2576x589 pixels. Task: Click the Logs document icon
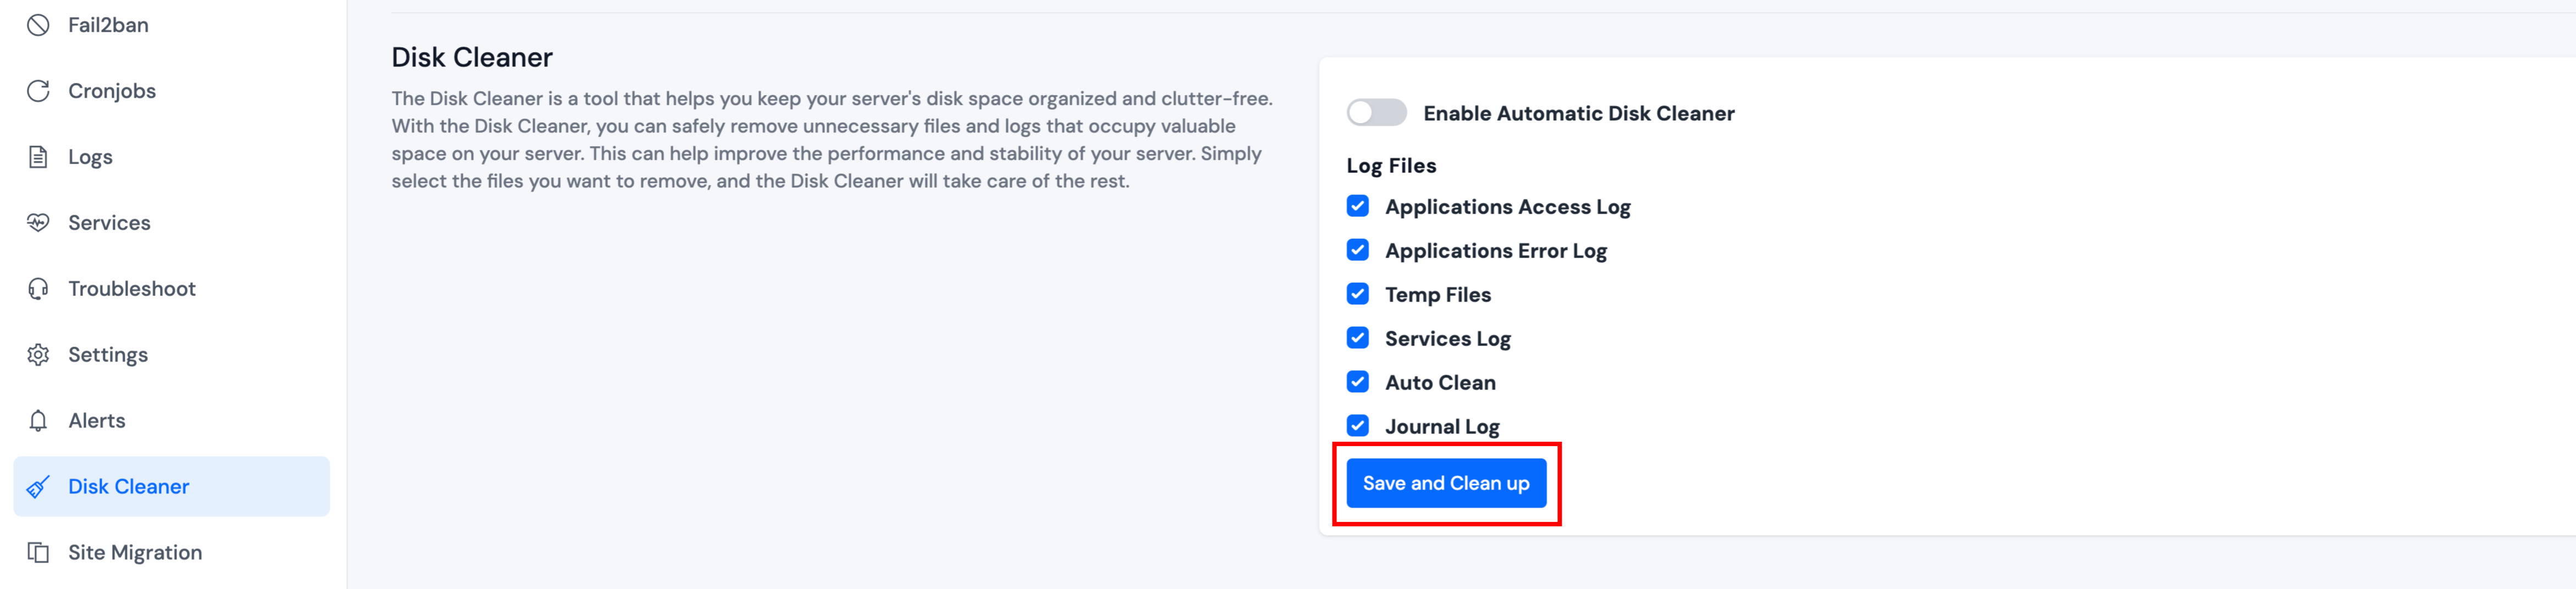click(38, 157)
